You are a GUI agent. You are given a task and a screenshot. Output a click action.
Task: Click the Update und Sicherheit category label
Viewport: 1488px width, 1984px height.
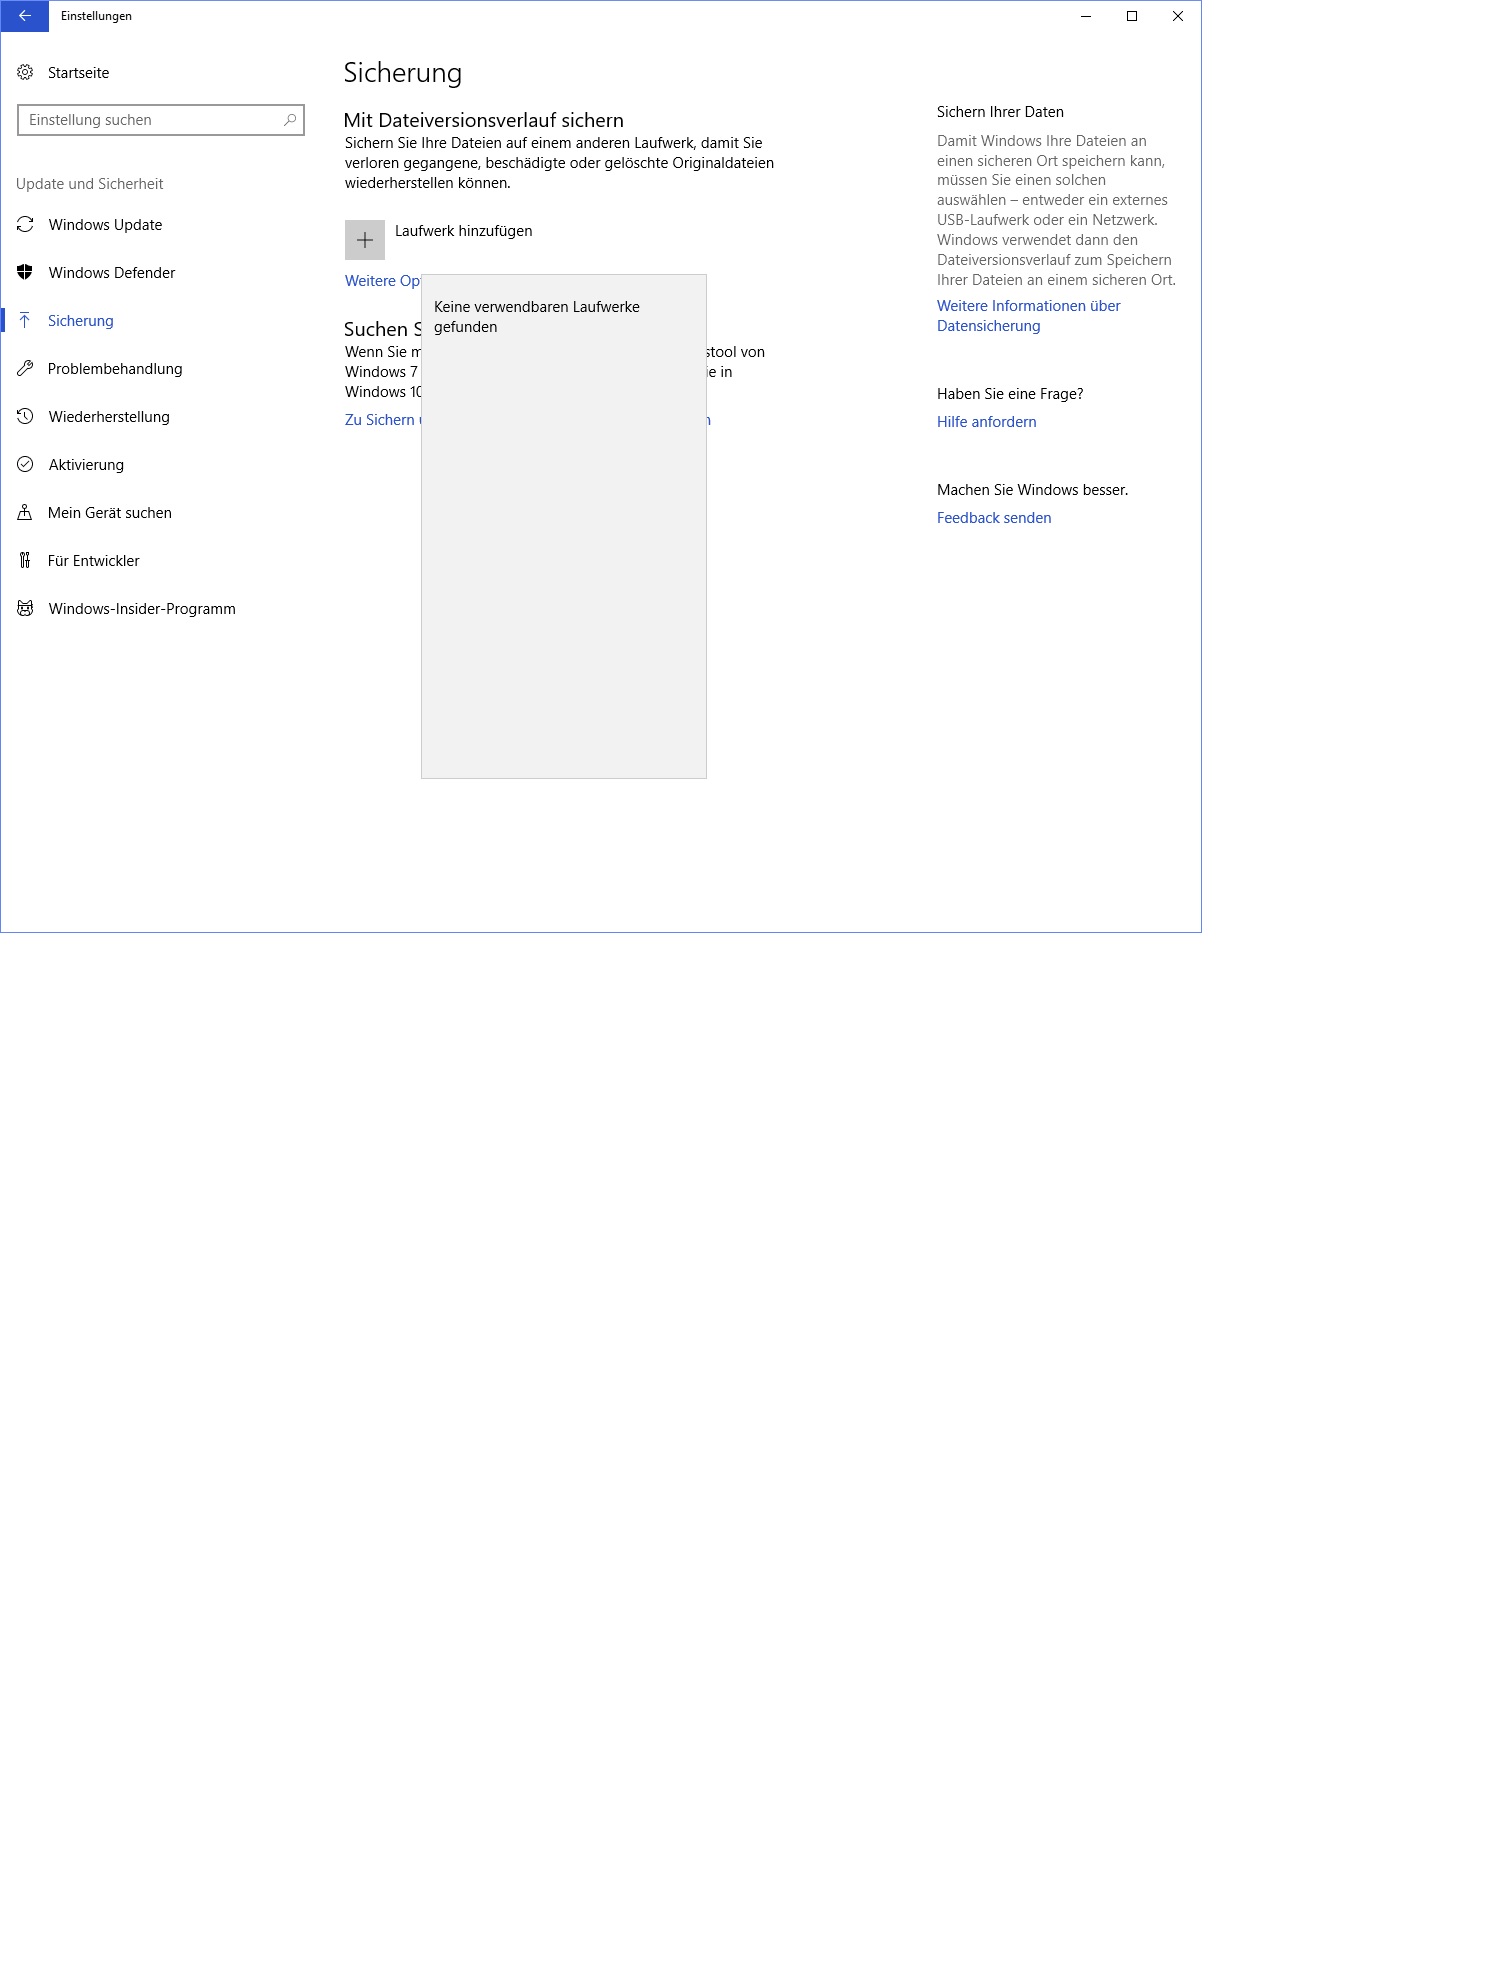tap(89, 184)
